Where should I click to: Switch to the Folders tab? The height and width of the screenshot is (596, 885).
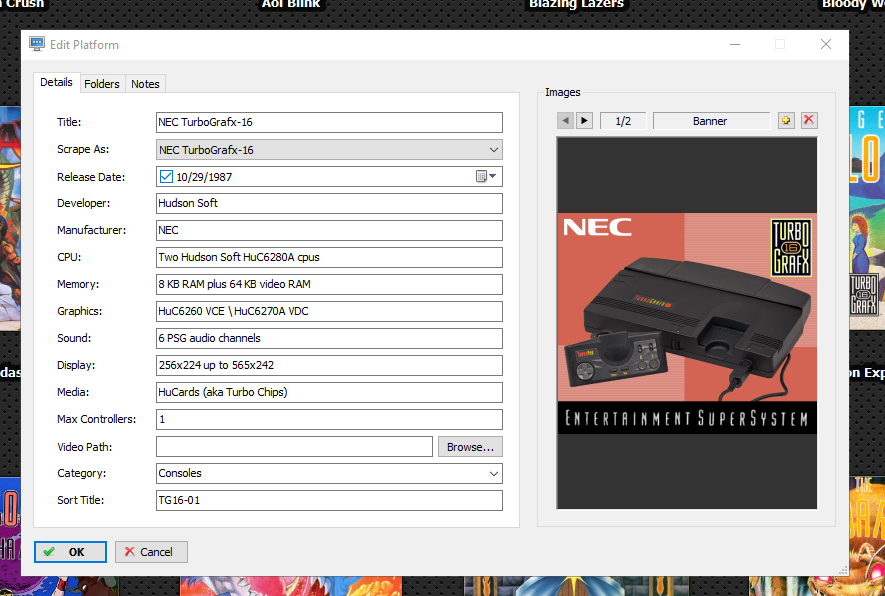102,84
